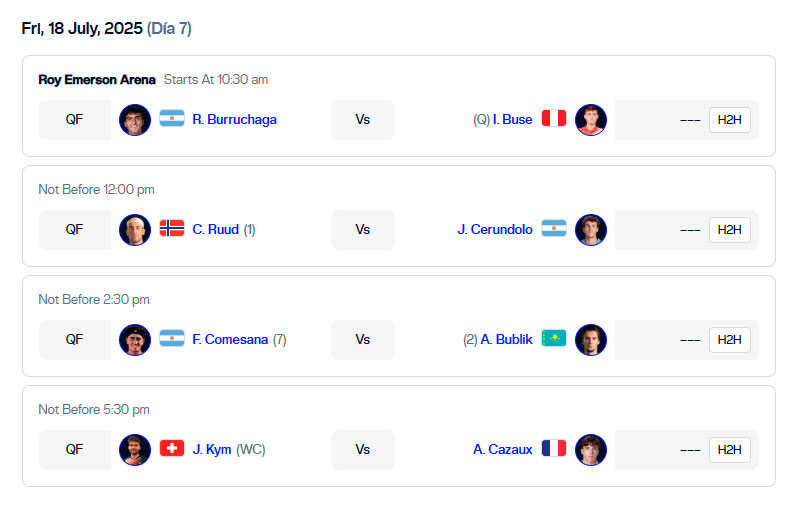This screenshot has width=792, height=508.
Task: Open the J. Kym player link
Action: [x=212, y=450]
